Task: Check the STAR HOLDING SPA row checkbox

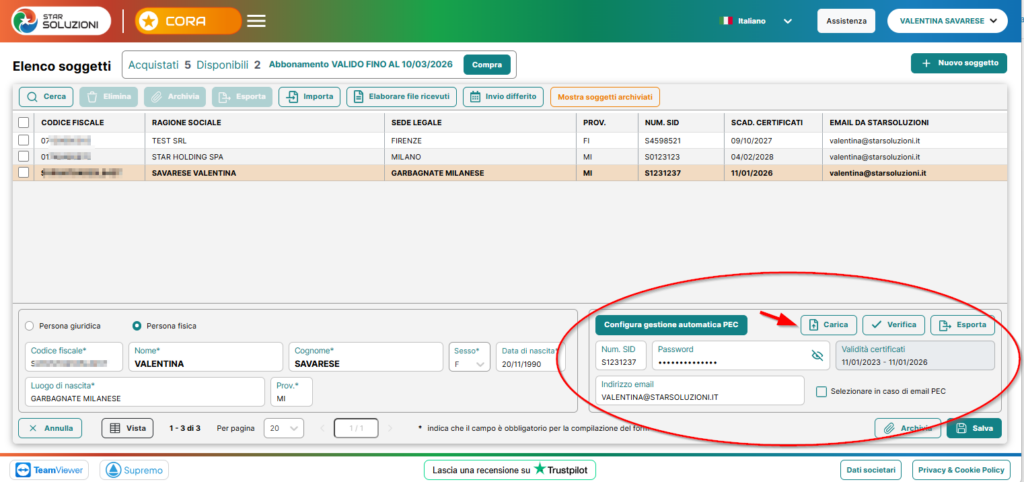Action: pos(24,157)
